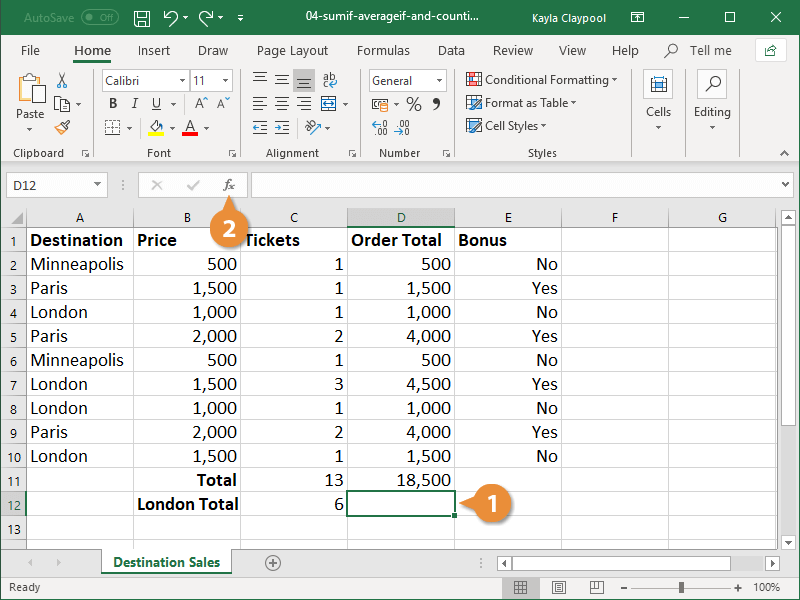Click the new sheet plus button
Image resolution: width=800 pixels, height=600 pixels.
pyautogui.click(x=272, y=562)
